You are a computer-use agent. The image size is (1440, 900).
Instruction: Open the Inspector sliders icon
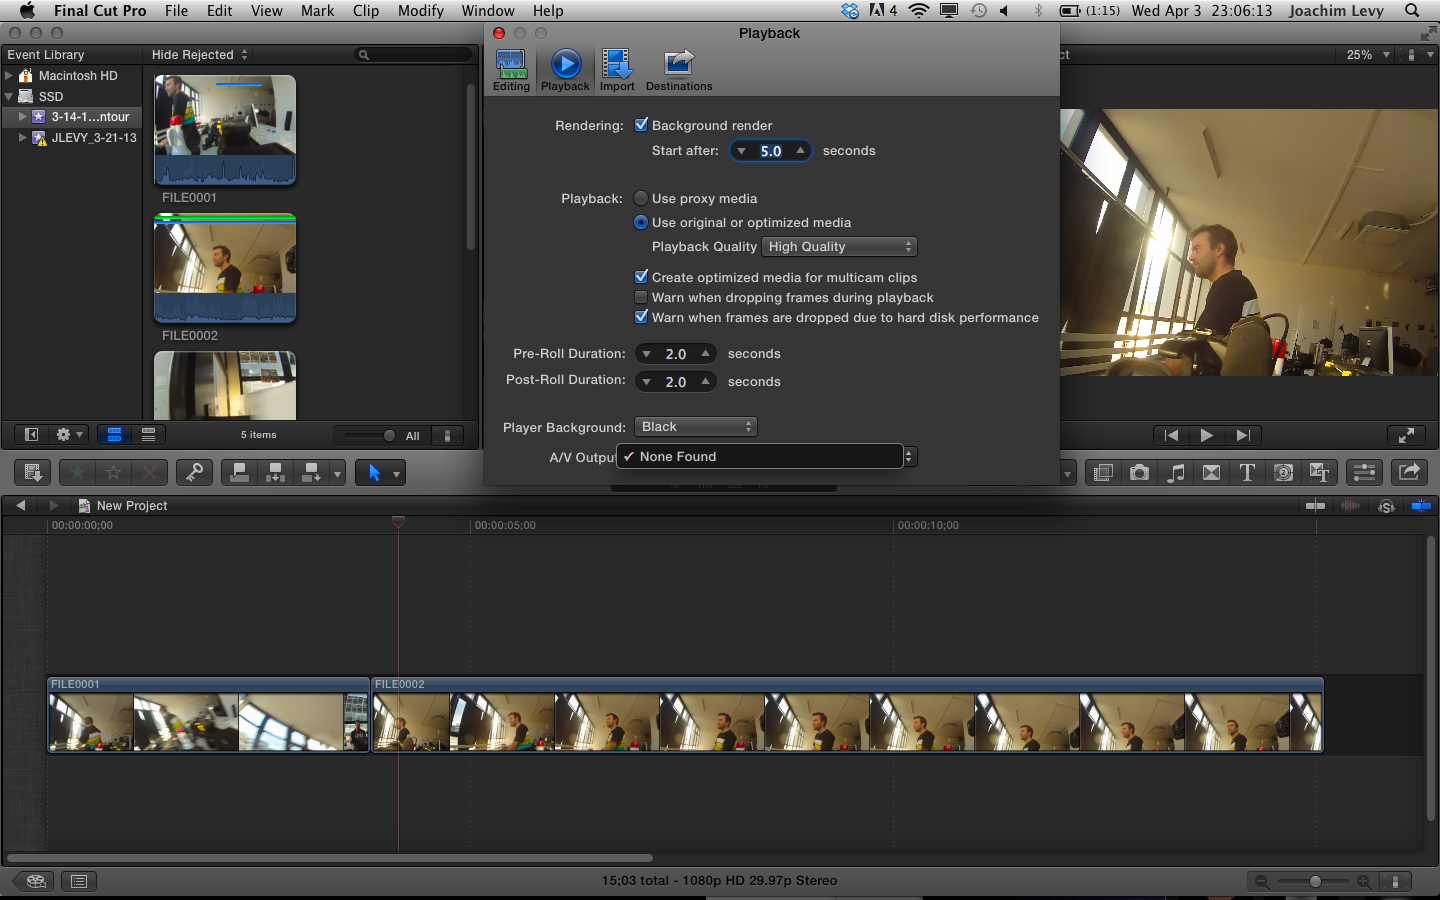pyautogui.click(x=1364, y=473)
